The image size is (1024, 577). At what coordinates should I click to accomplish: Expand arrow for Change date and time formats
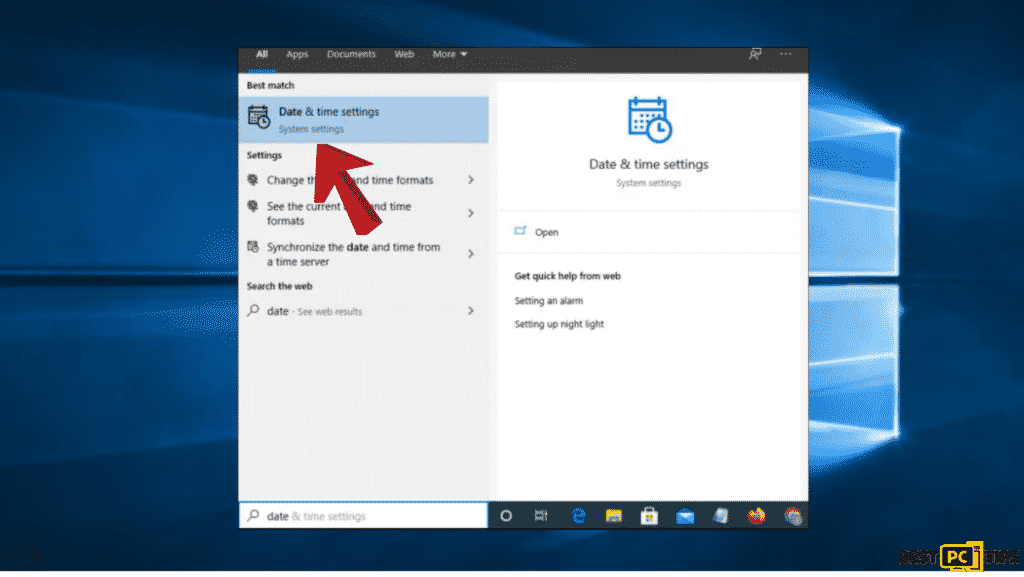470,180
